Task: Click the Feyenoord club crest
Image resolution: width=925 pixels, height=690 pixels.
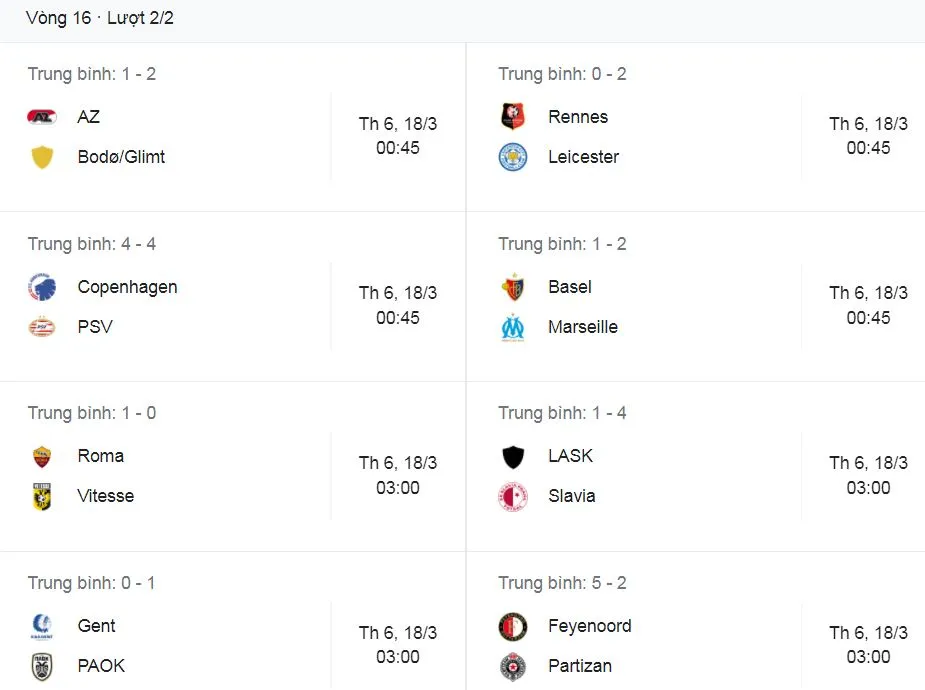Action: click(x=513, y=626)
